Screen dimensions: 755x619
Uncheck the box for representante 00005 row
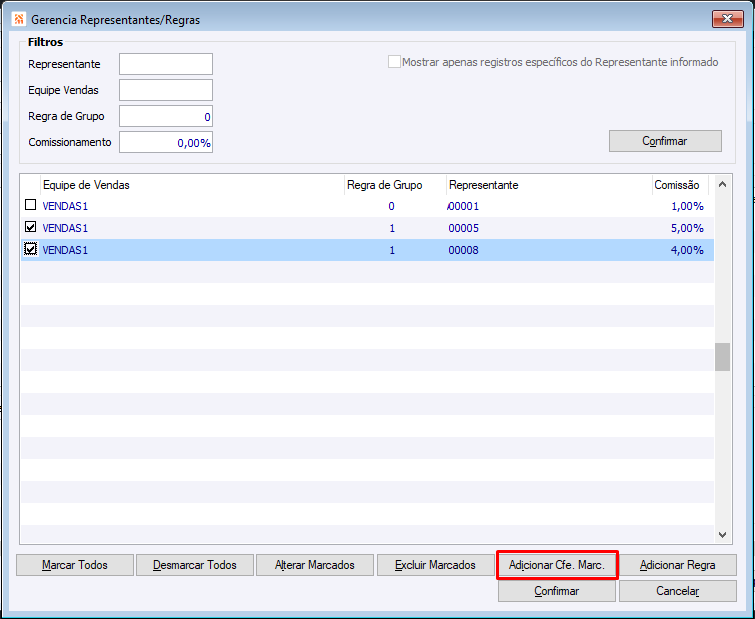[x=30, y=227]
